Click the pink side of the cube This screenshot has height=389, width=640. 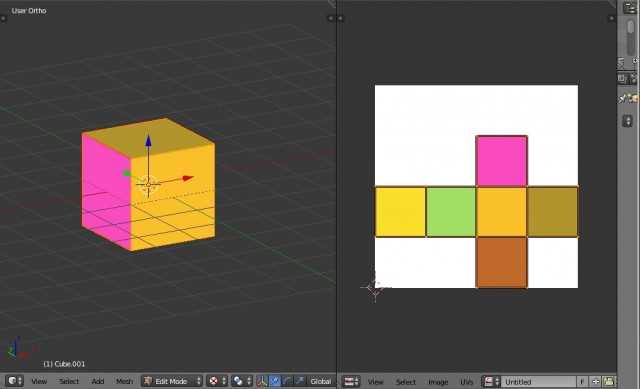105,192
